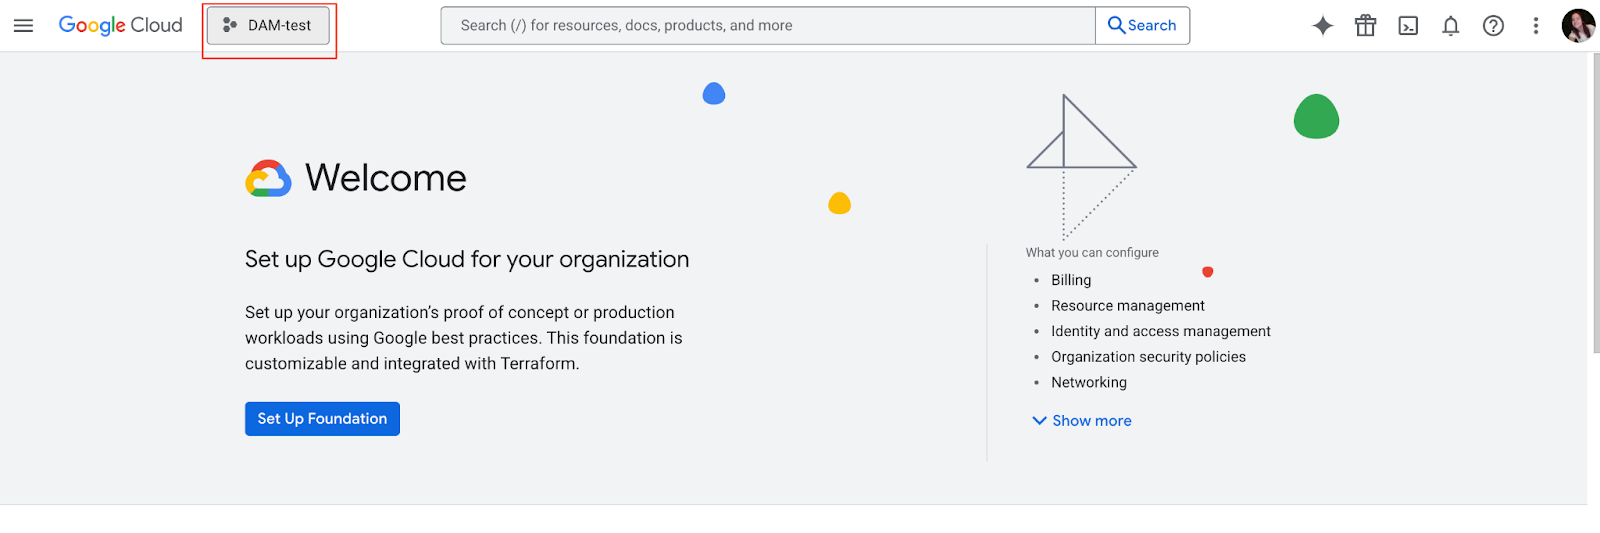Click the Google Cloud logo
The width and height of the screenshot is (1600, 533).
121,25
